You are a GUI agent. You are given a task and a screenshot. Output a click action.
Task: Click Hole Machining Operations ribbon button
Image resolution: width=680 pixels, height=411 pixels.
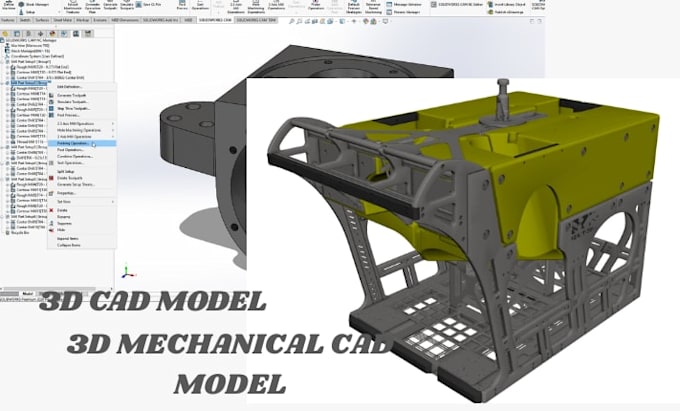(x=256, y=7)
